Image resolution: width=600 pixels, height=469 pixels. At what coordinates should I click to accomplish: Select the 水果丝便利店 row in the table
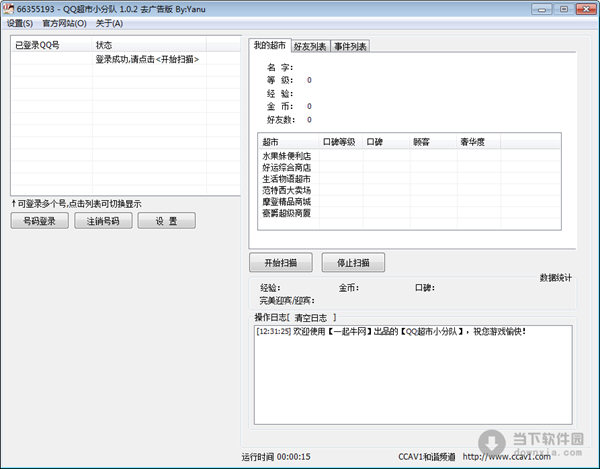click(x=287, y=156)
